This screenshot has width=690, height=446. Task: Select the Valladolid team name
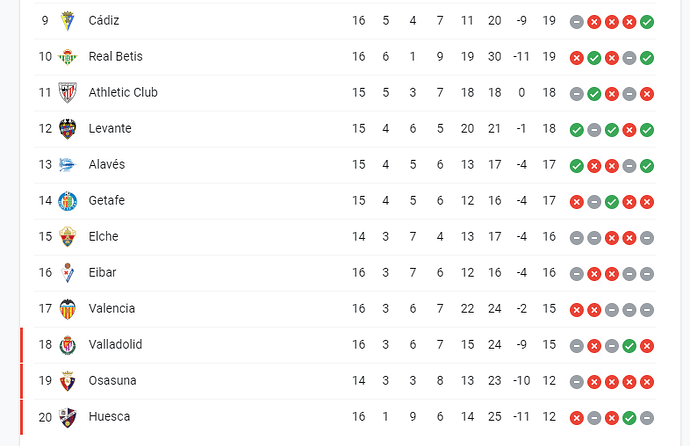click(115, 345)
